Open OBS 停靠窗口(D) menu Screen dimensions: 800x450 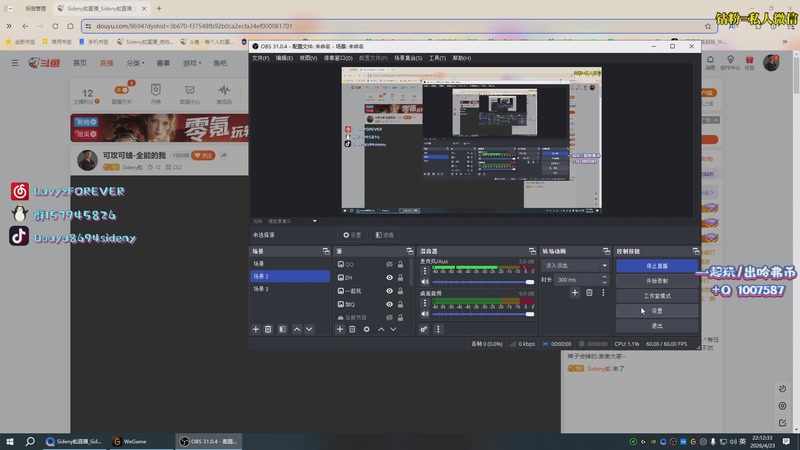coord(338,58)
